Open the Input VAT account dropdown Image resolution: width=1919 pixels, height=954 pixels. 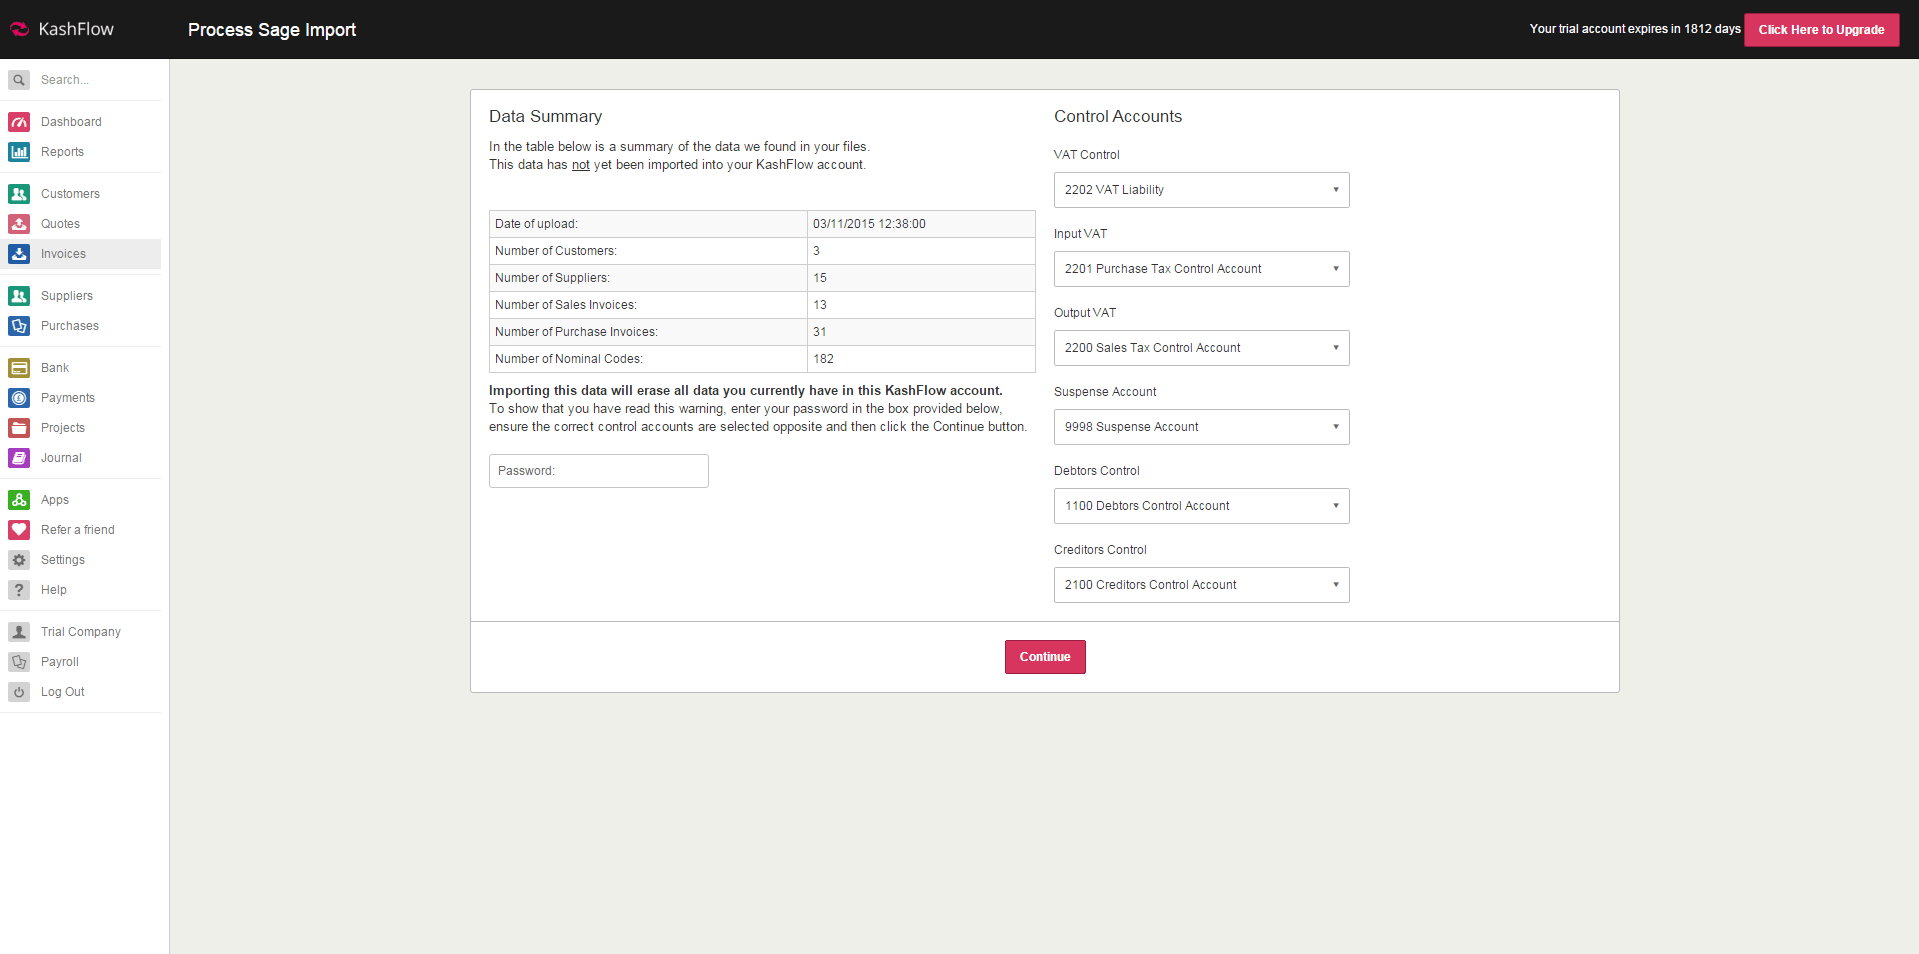pos(1201,269)
